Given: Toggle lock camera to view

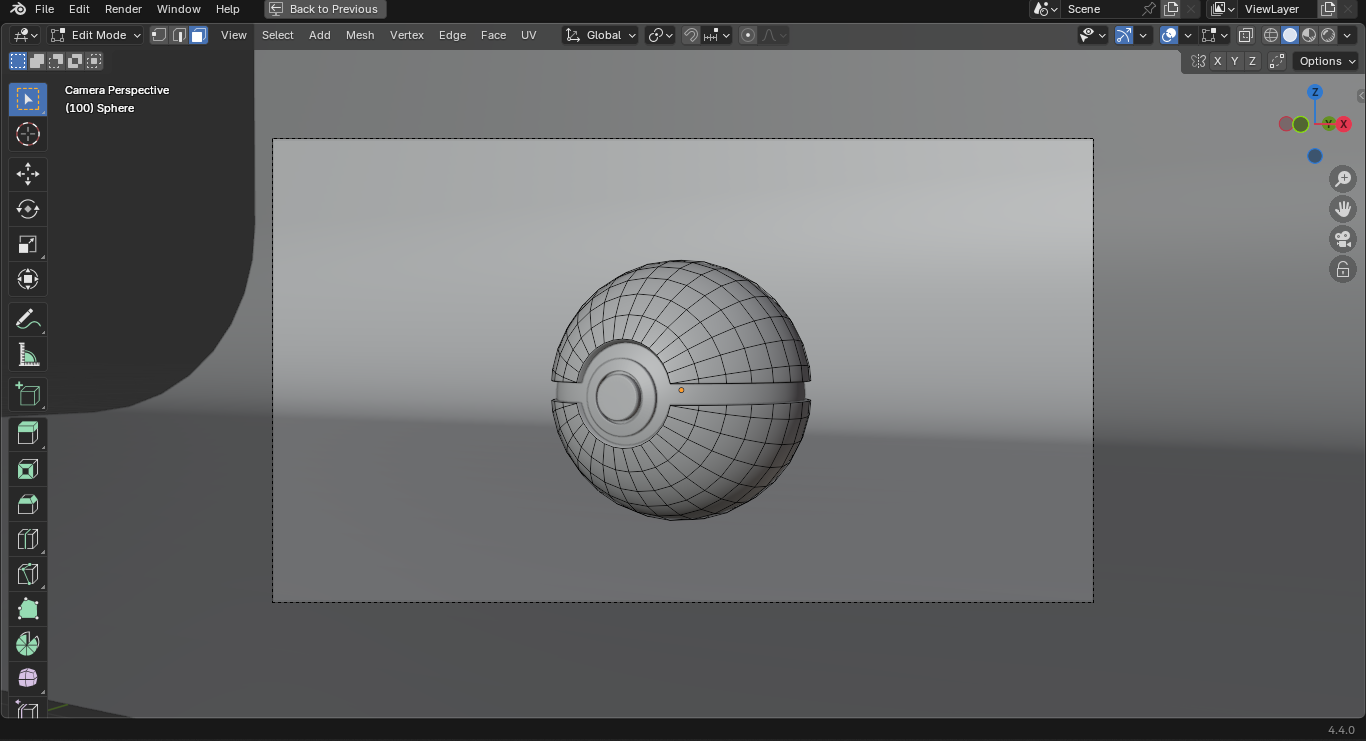Looking at the screenshot, I should click(x=1343, y=269).
